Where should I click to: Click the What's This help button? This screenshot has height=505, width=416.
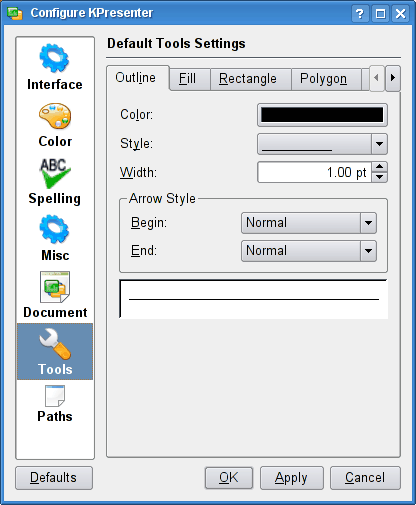click(x=360, y=14)
